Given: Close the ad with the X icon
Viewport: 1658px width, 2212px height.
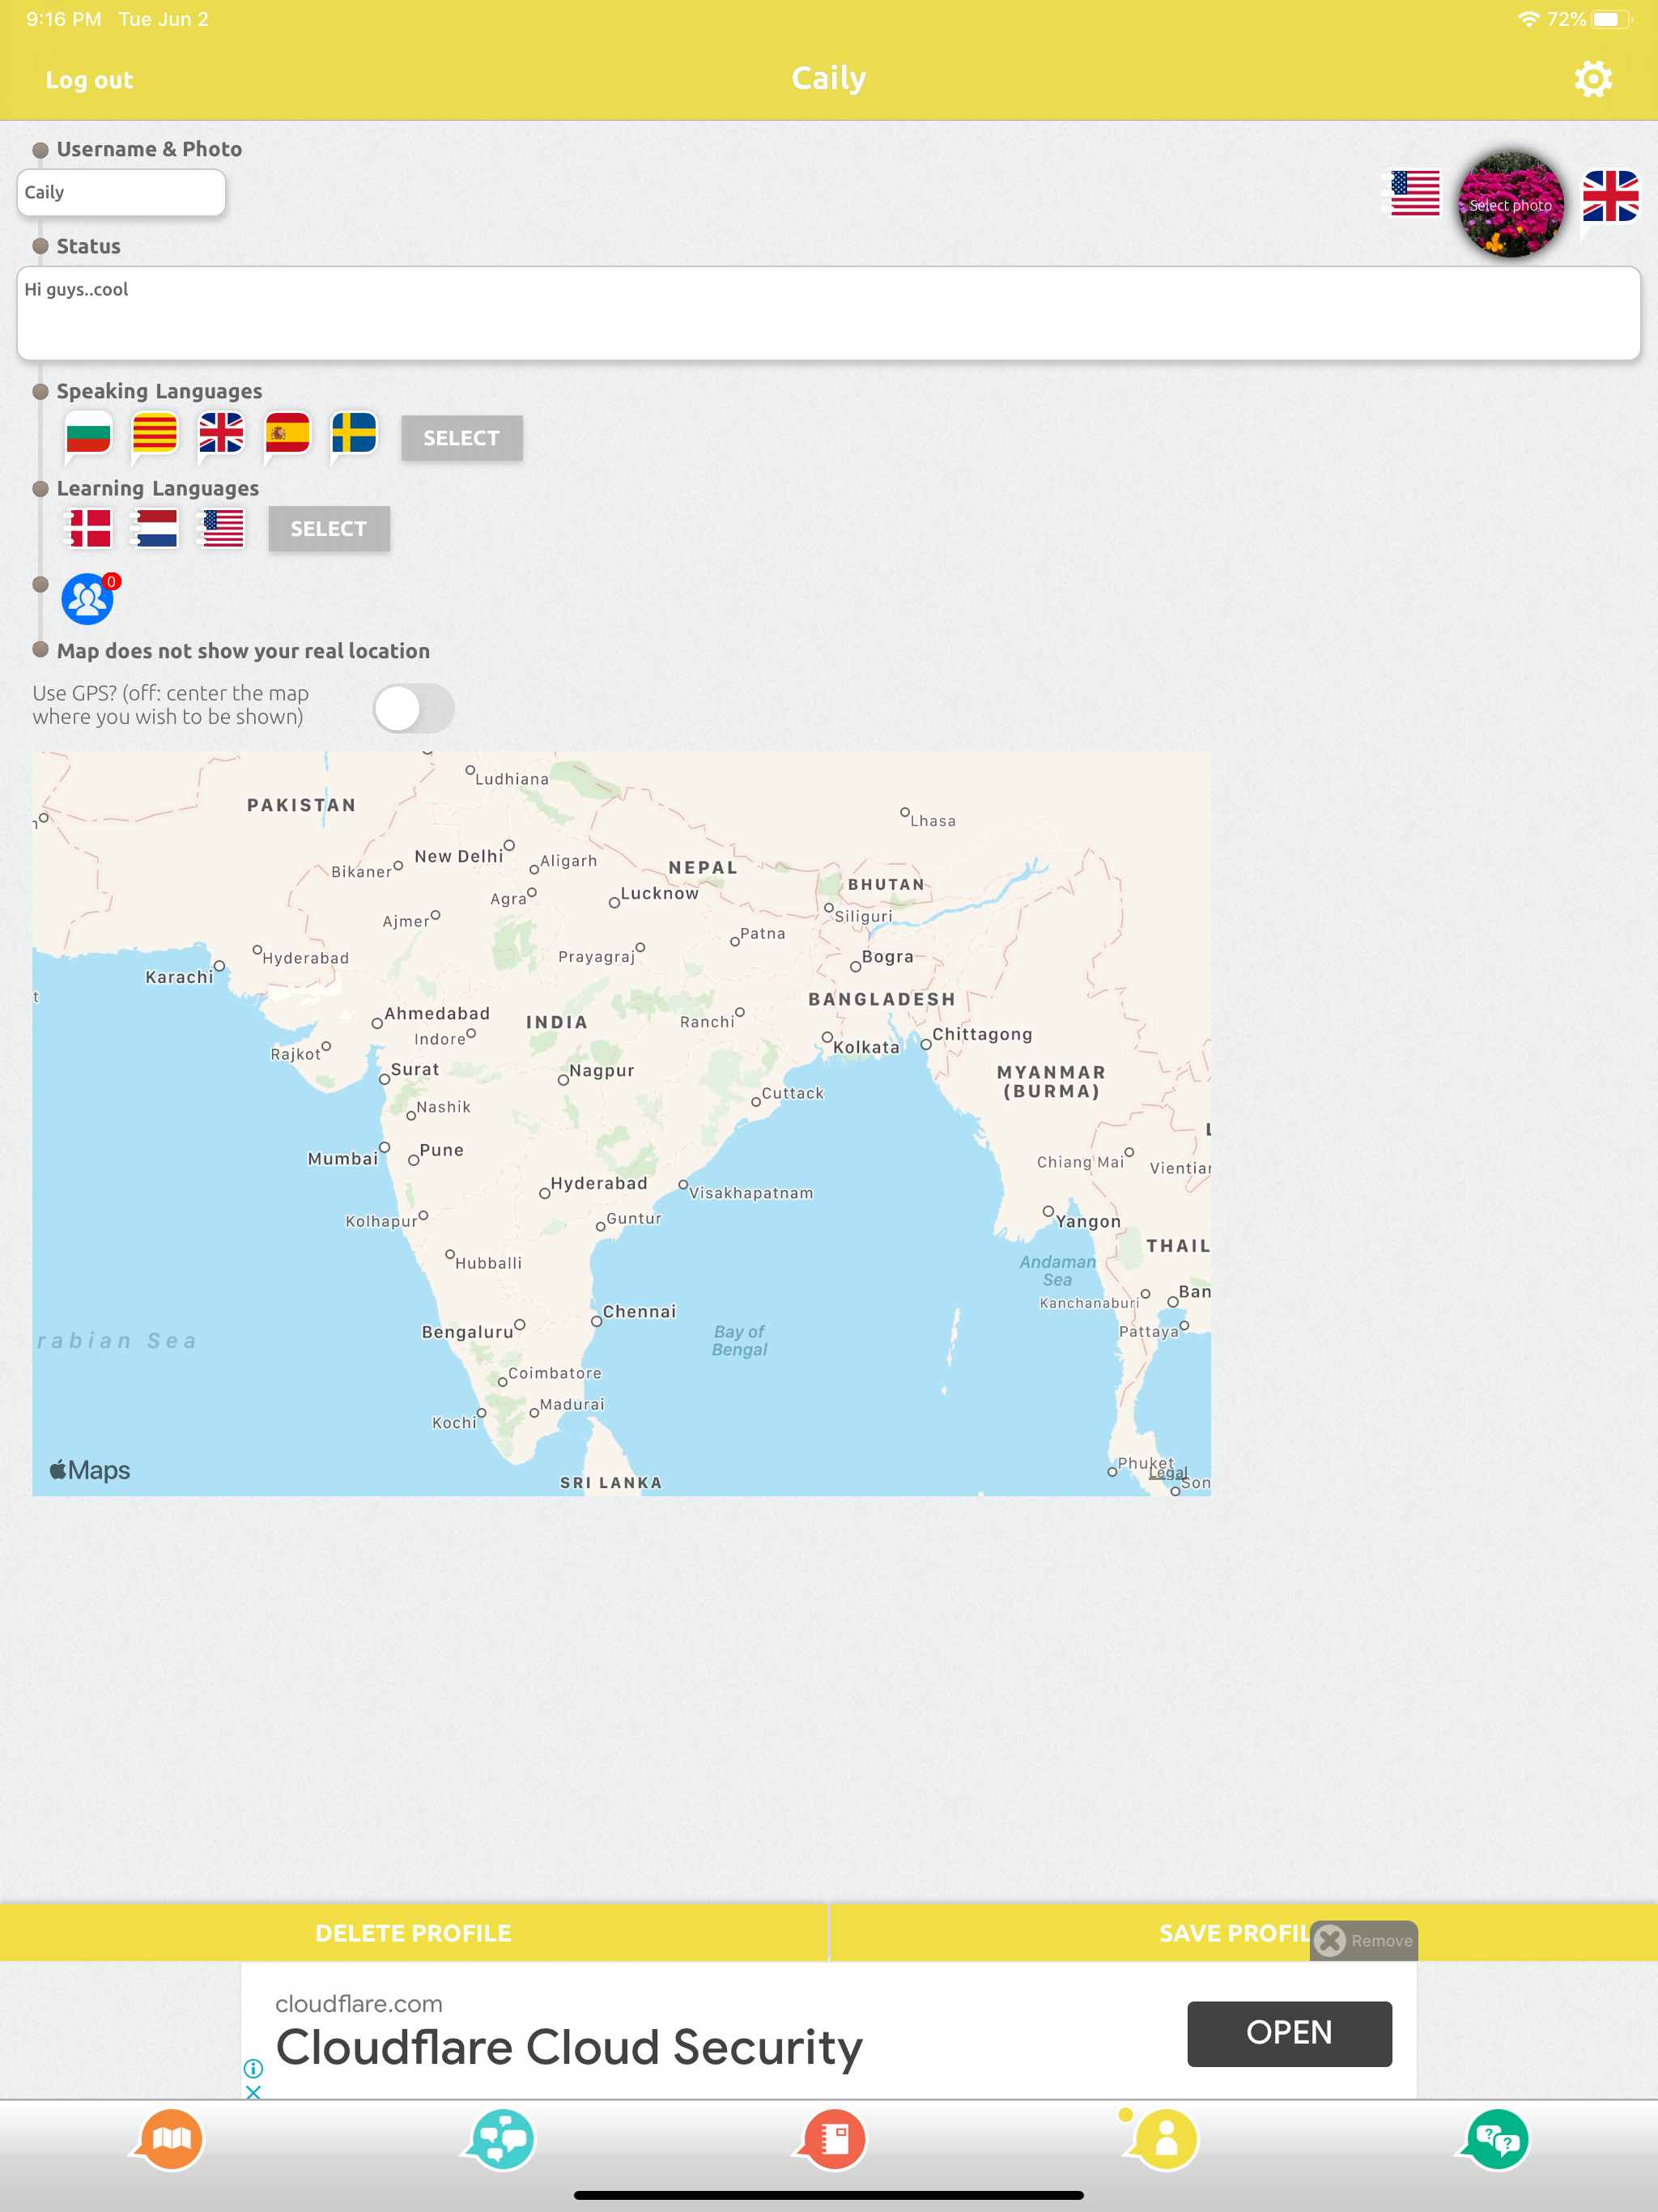Looking at the screenshot, I should point(253,2091).
